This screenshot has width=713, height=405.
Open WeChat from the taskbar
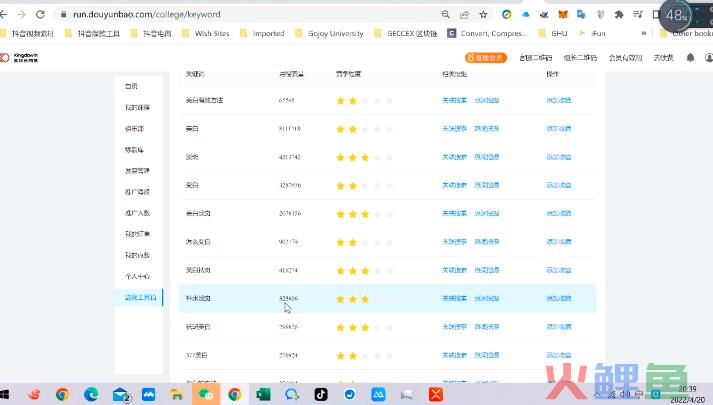pos(206,394)
